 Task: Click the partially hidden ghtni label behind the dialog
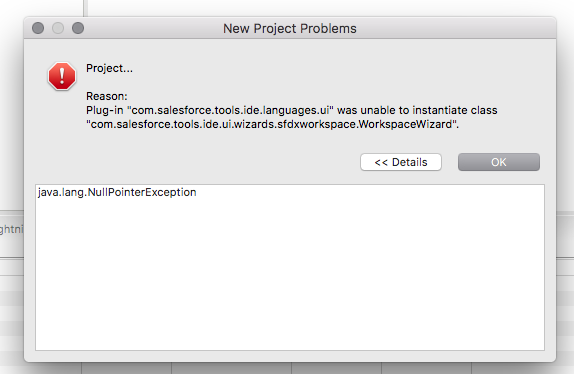pyautogui.click(x=11, y=229)
